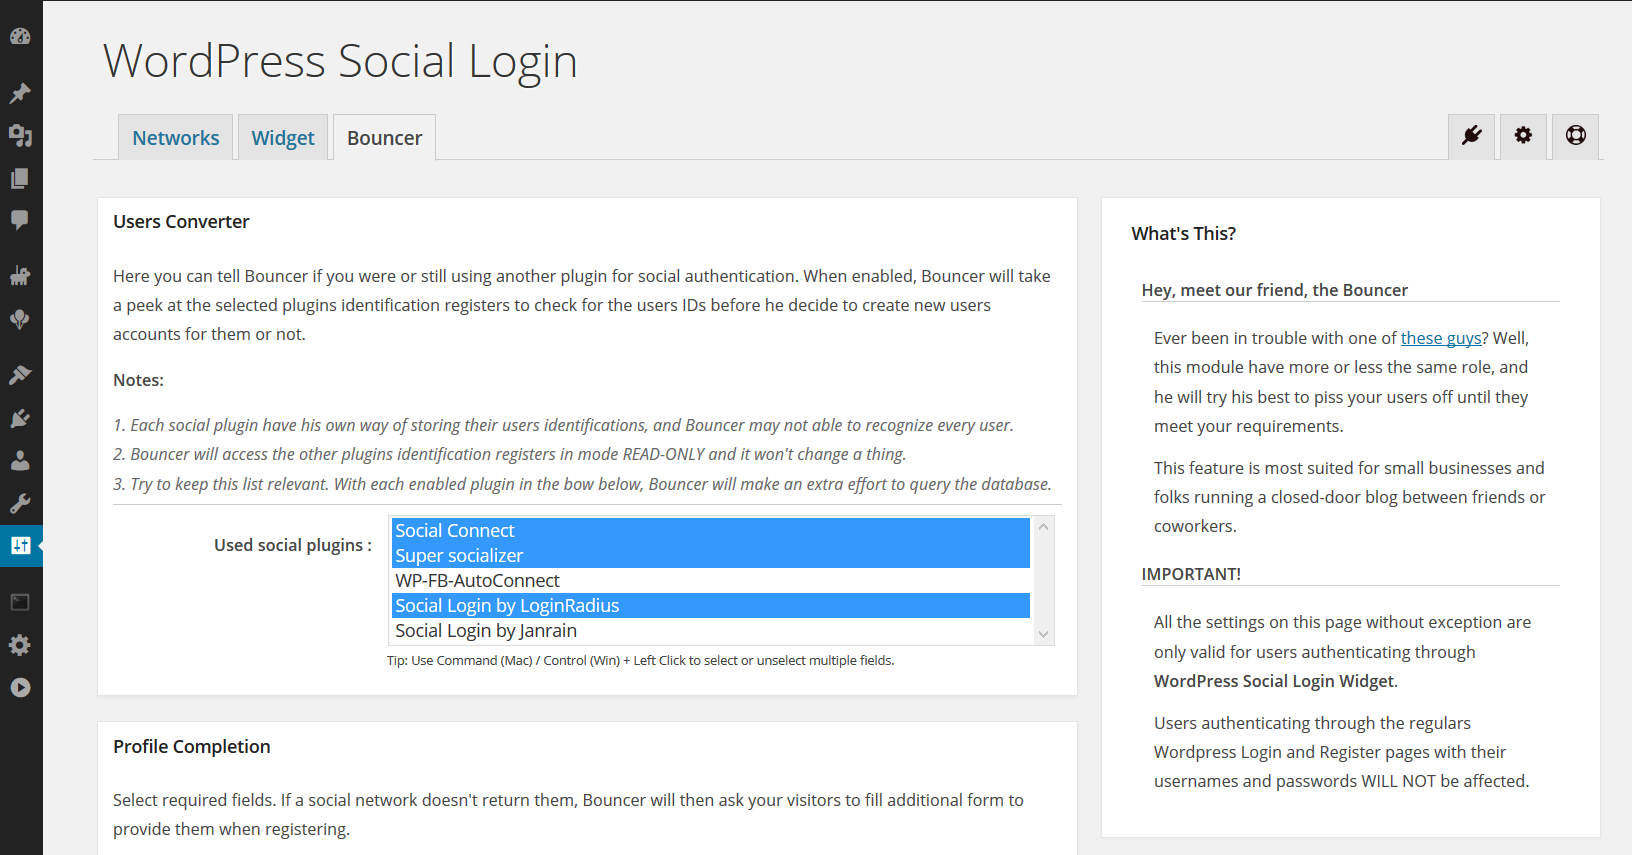Screen dimensions: 1632x855
Task: Click the terminal window sidebar icon
Action: coord(20,602)
